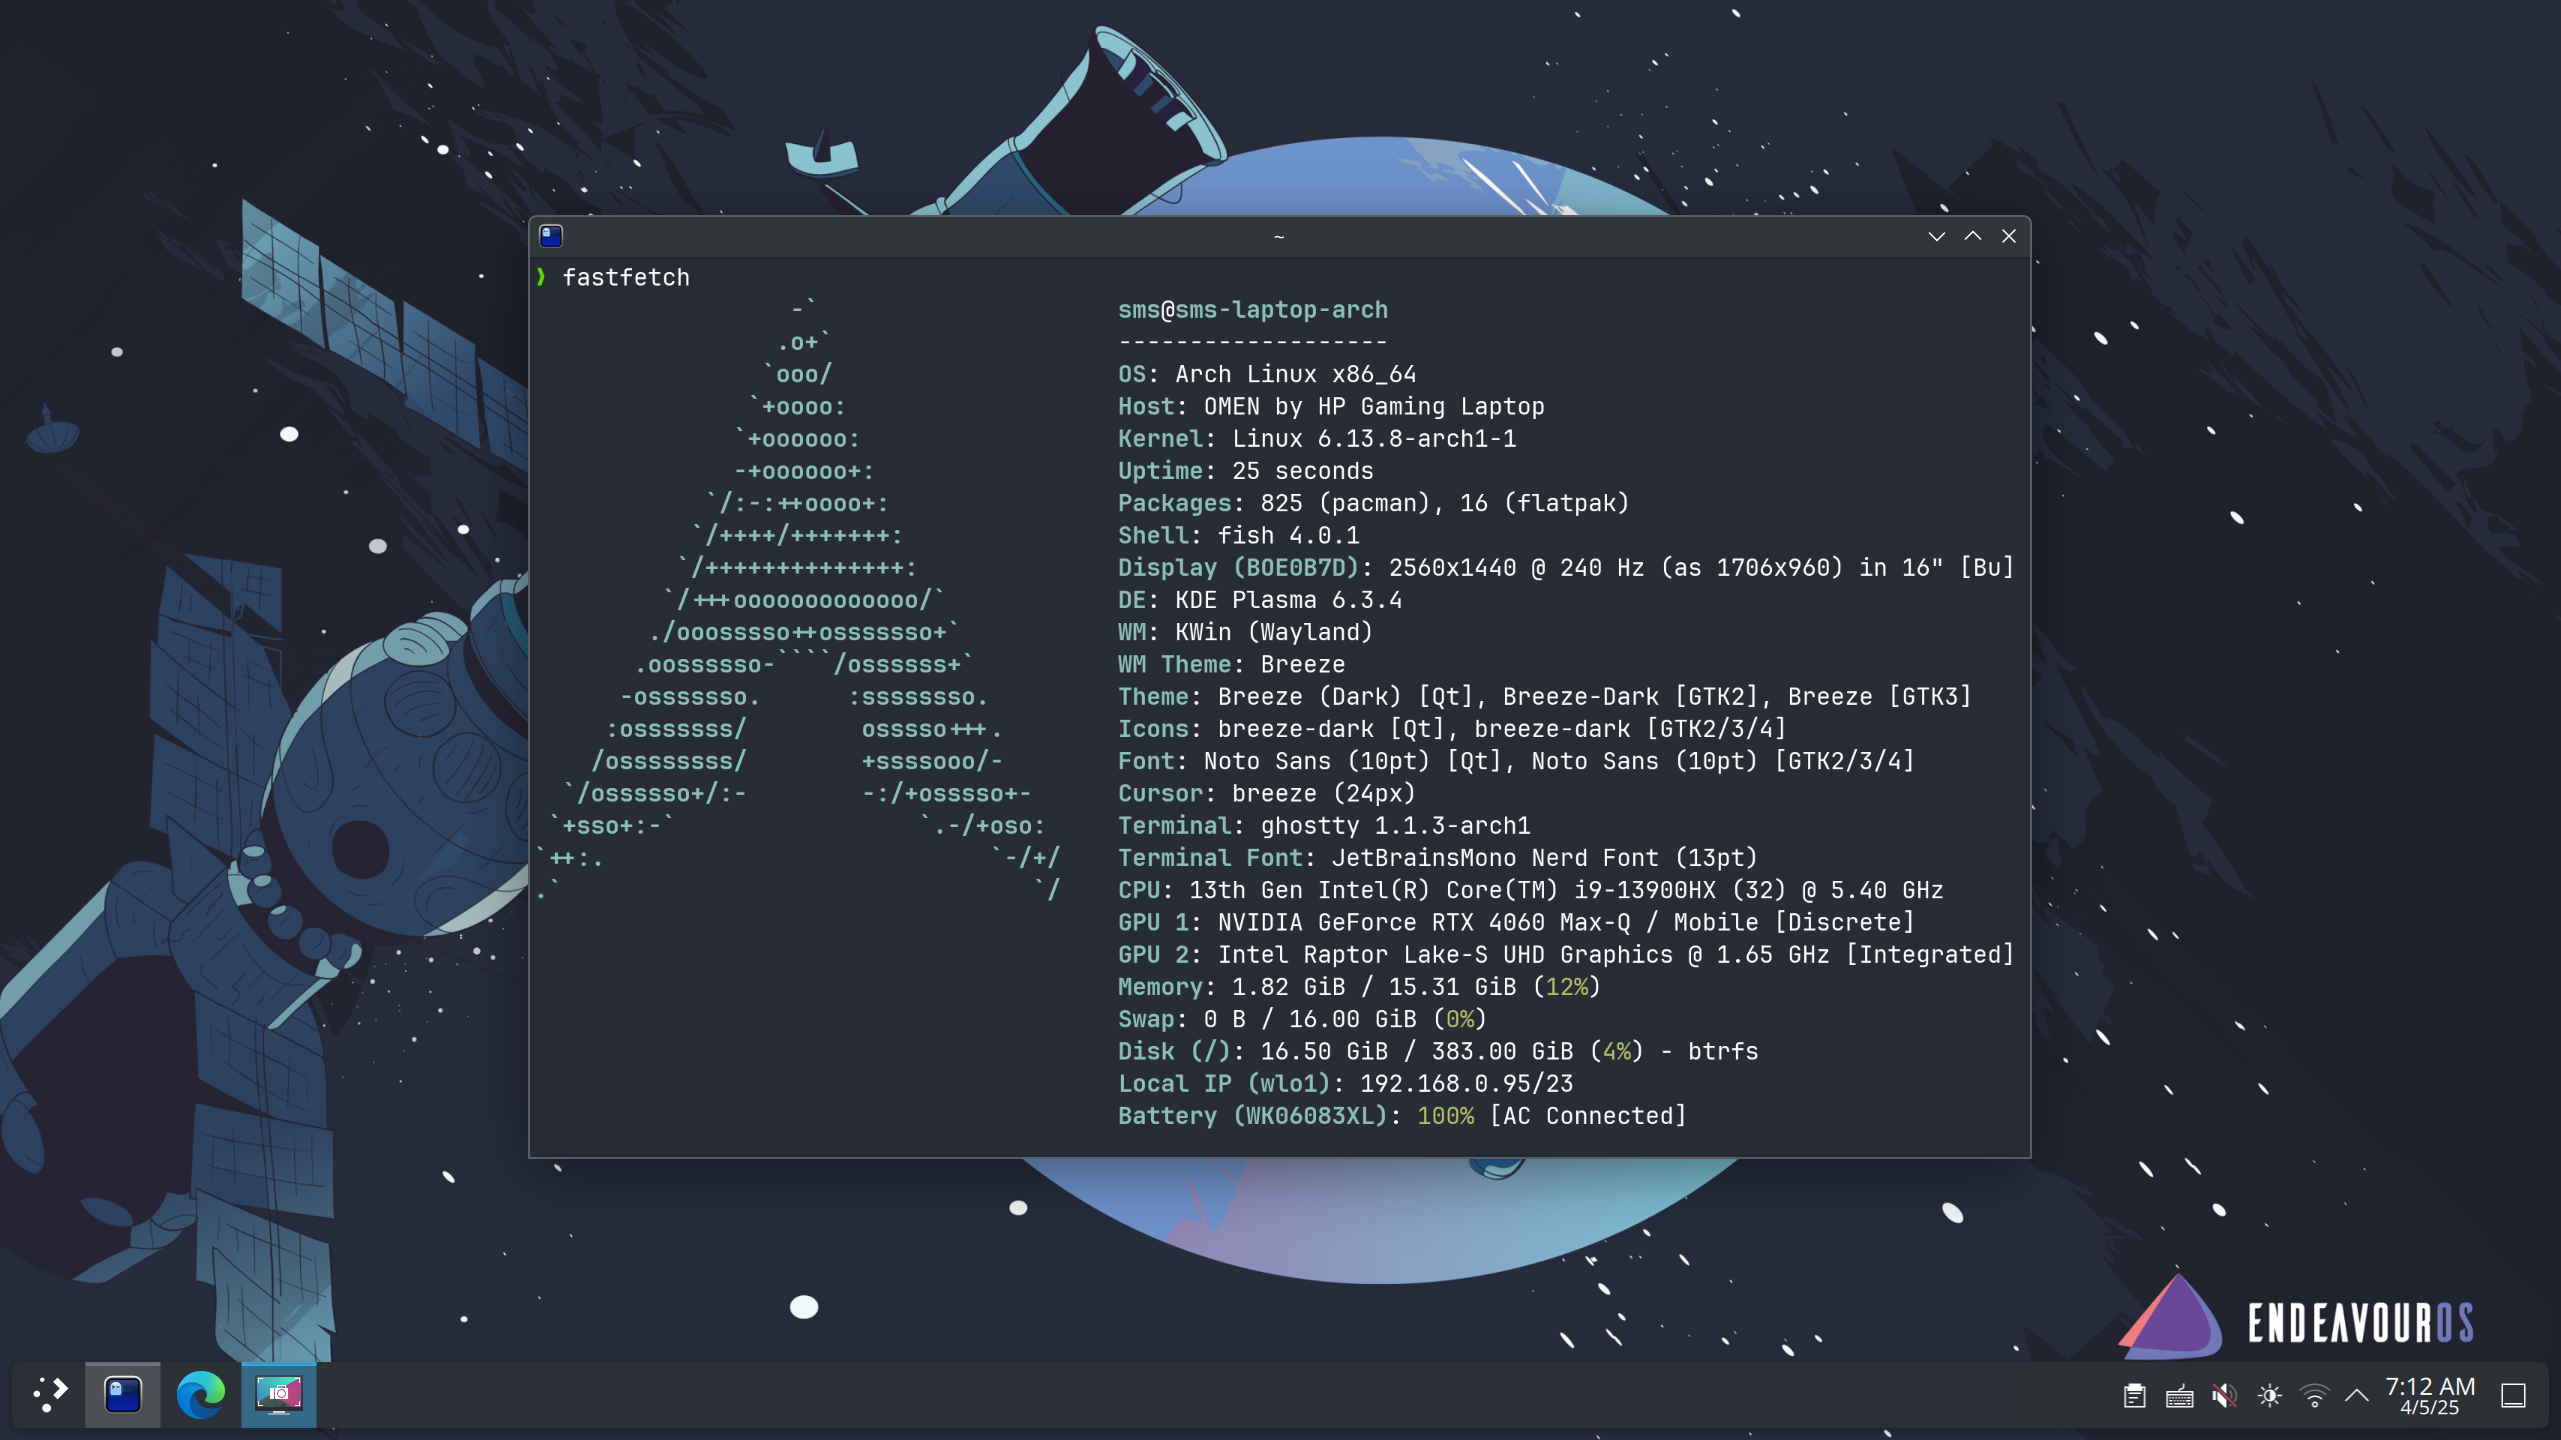Viewport: 2561px width, 1440px height.
Task: Click 'Display (BOE0B7D)' line
Action: pyautogui.click(x=1565, y=568)
